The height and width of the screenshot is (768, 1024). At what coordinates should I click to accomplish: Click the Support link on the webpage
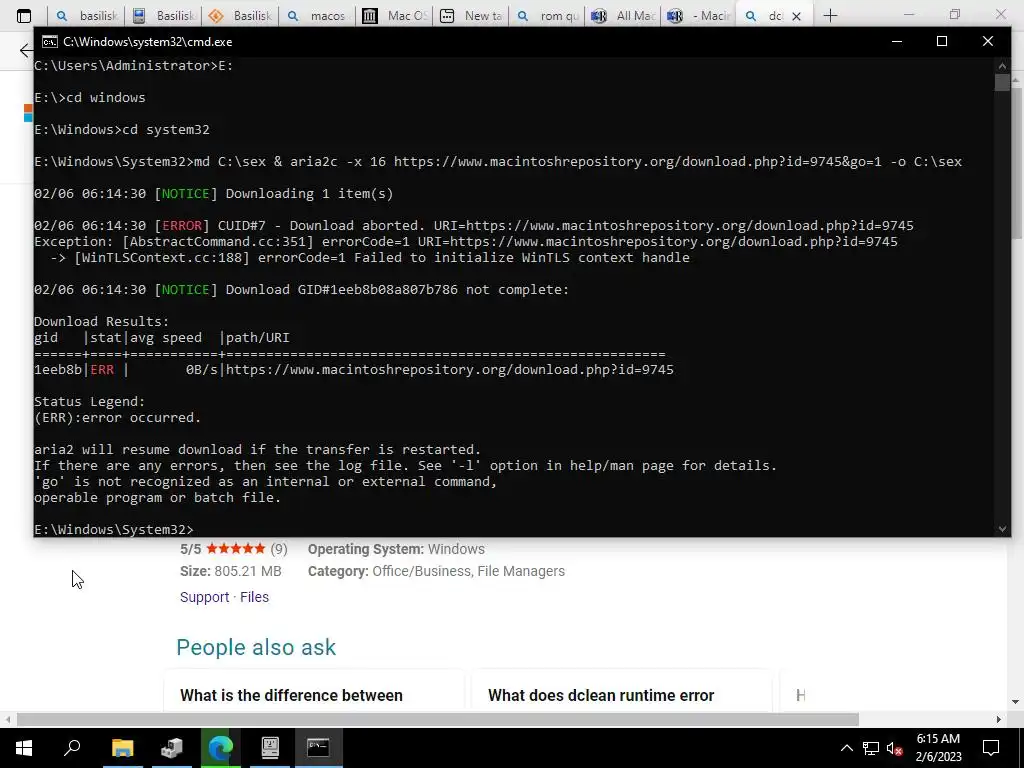tap(204, 597)
